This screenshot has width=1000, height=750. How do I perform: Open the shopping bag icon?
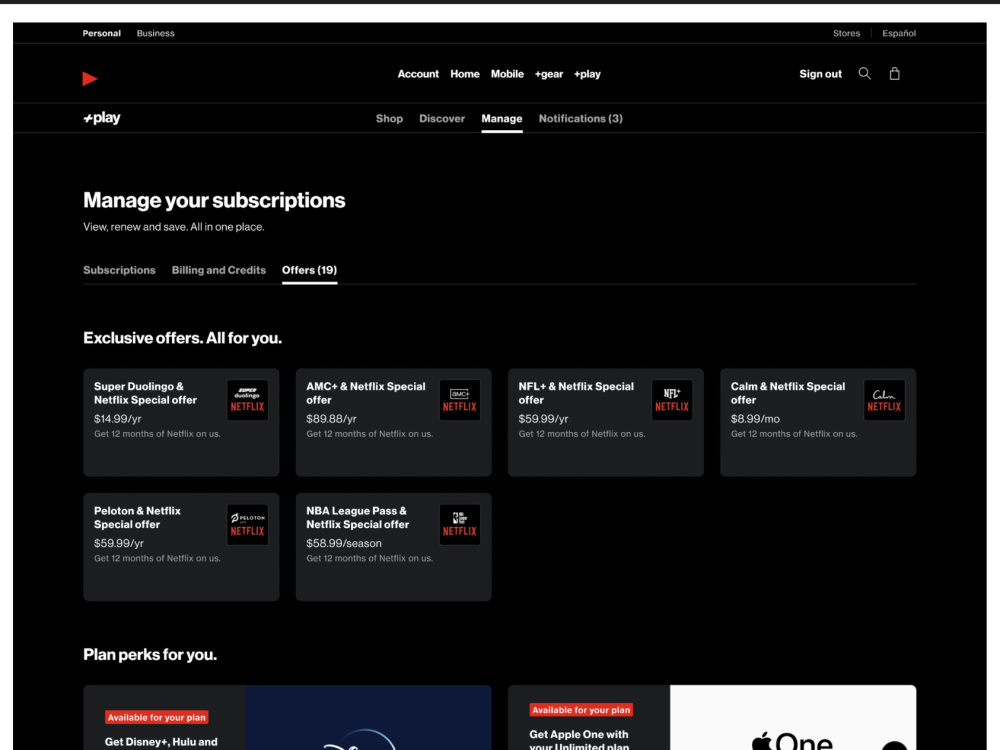click(895, 74)
